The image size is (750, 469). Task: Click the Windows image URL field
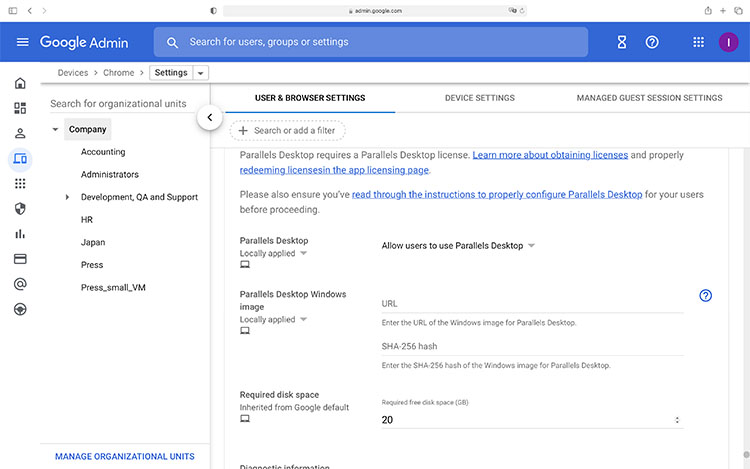point(532,304)
